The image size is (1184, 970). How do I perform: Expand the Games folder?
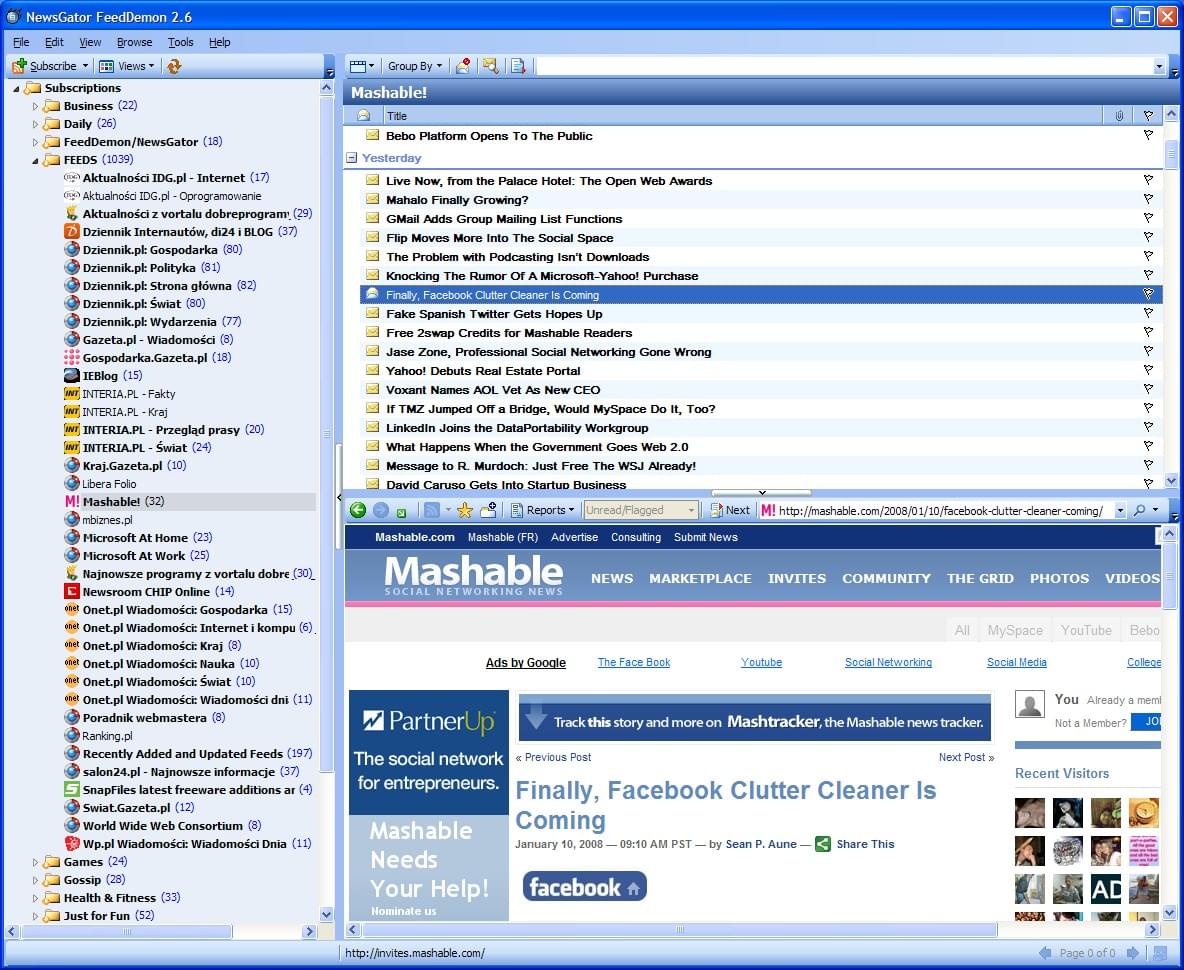click(35, 862)
